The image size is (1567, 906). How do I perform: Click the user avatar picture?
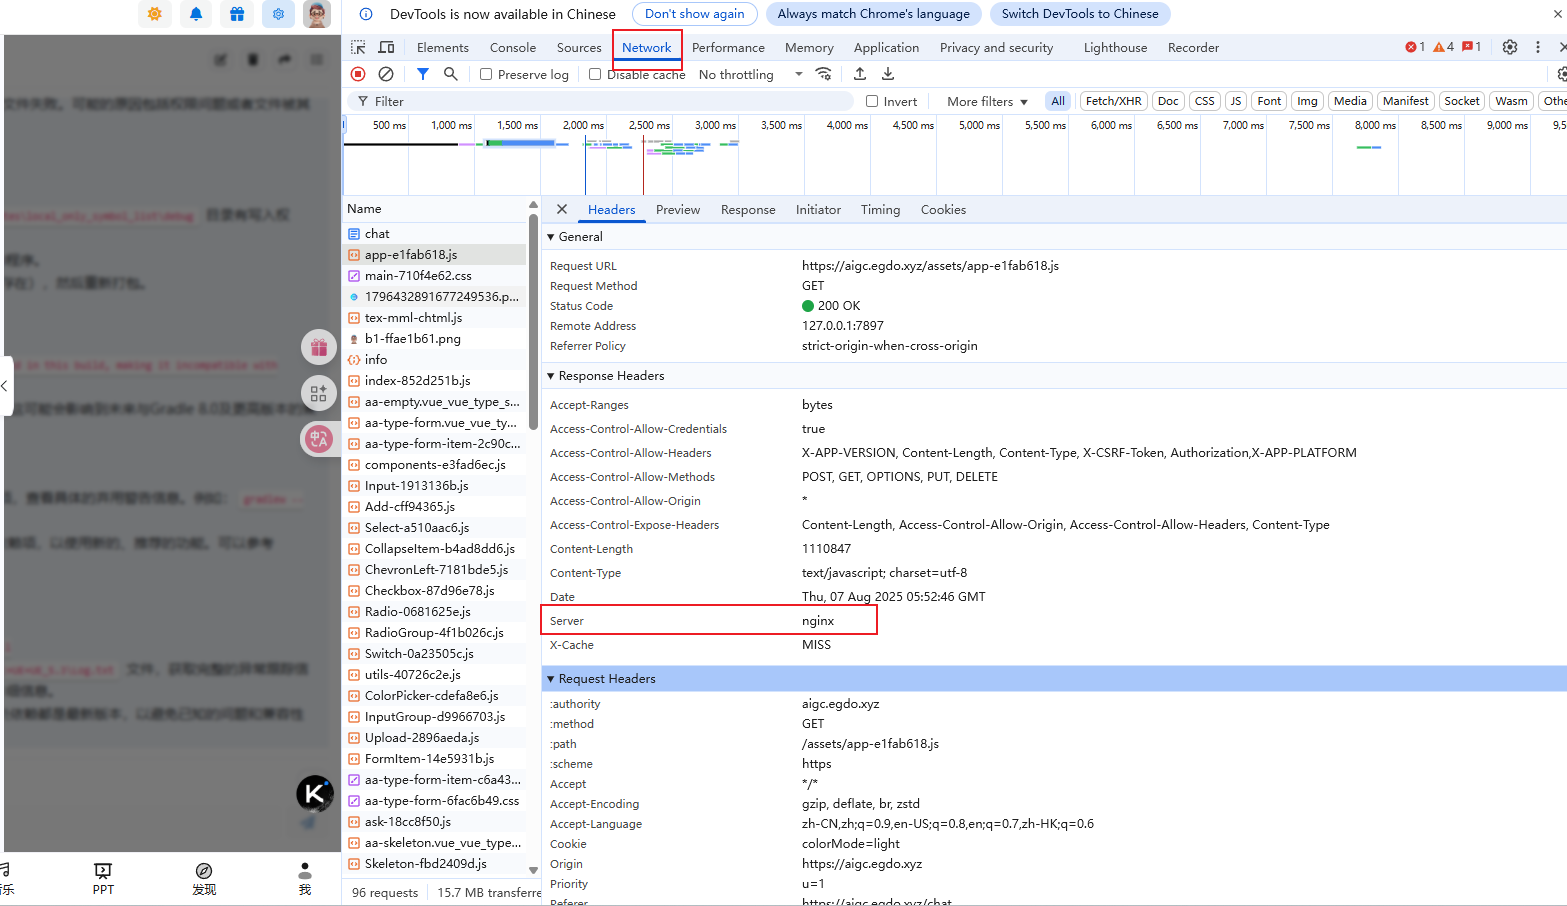point(317,14)
